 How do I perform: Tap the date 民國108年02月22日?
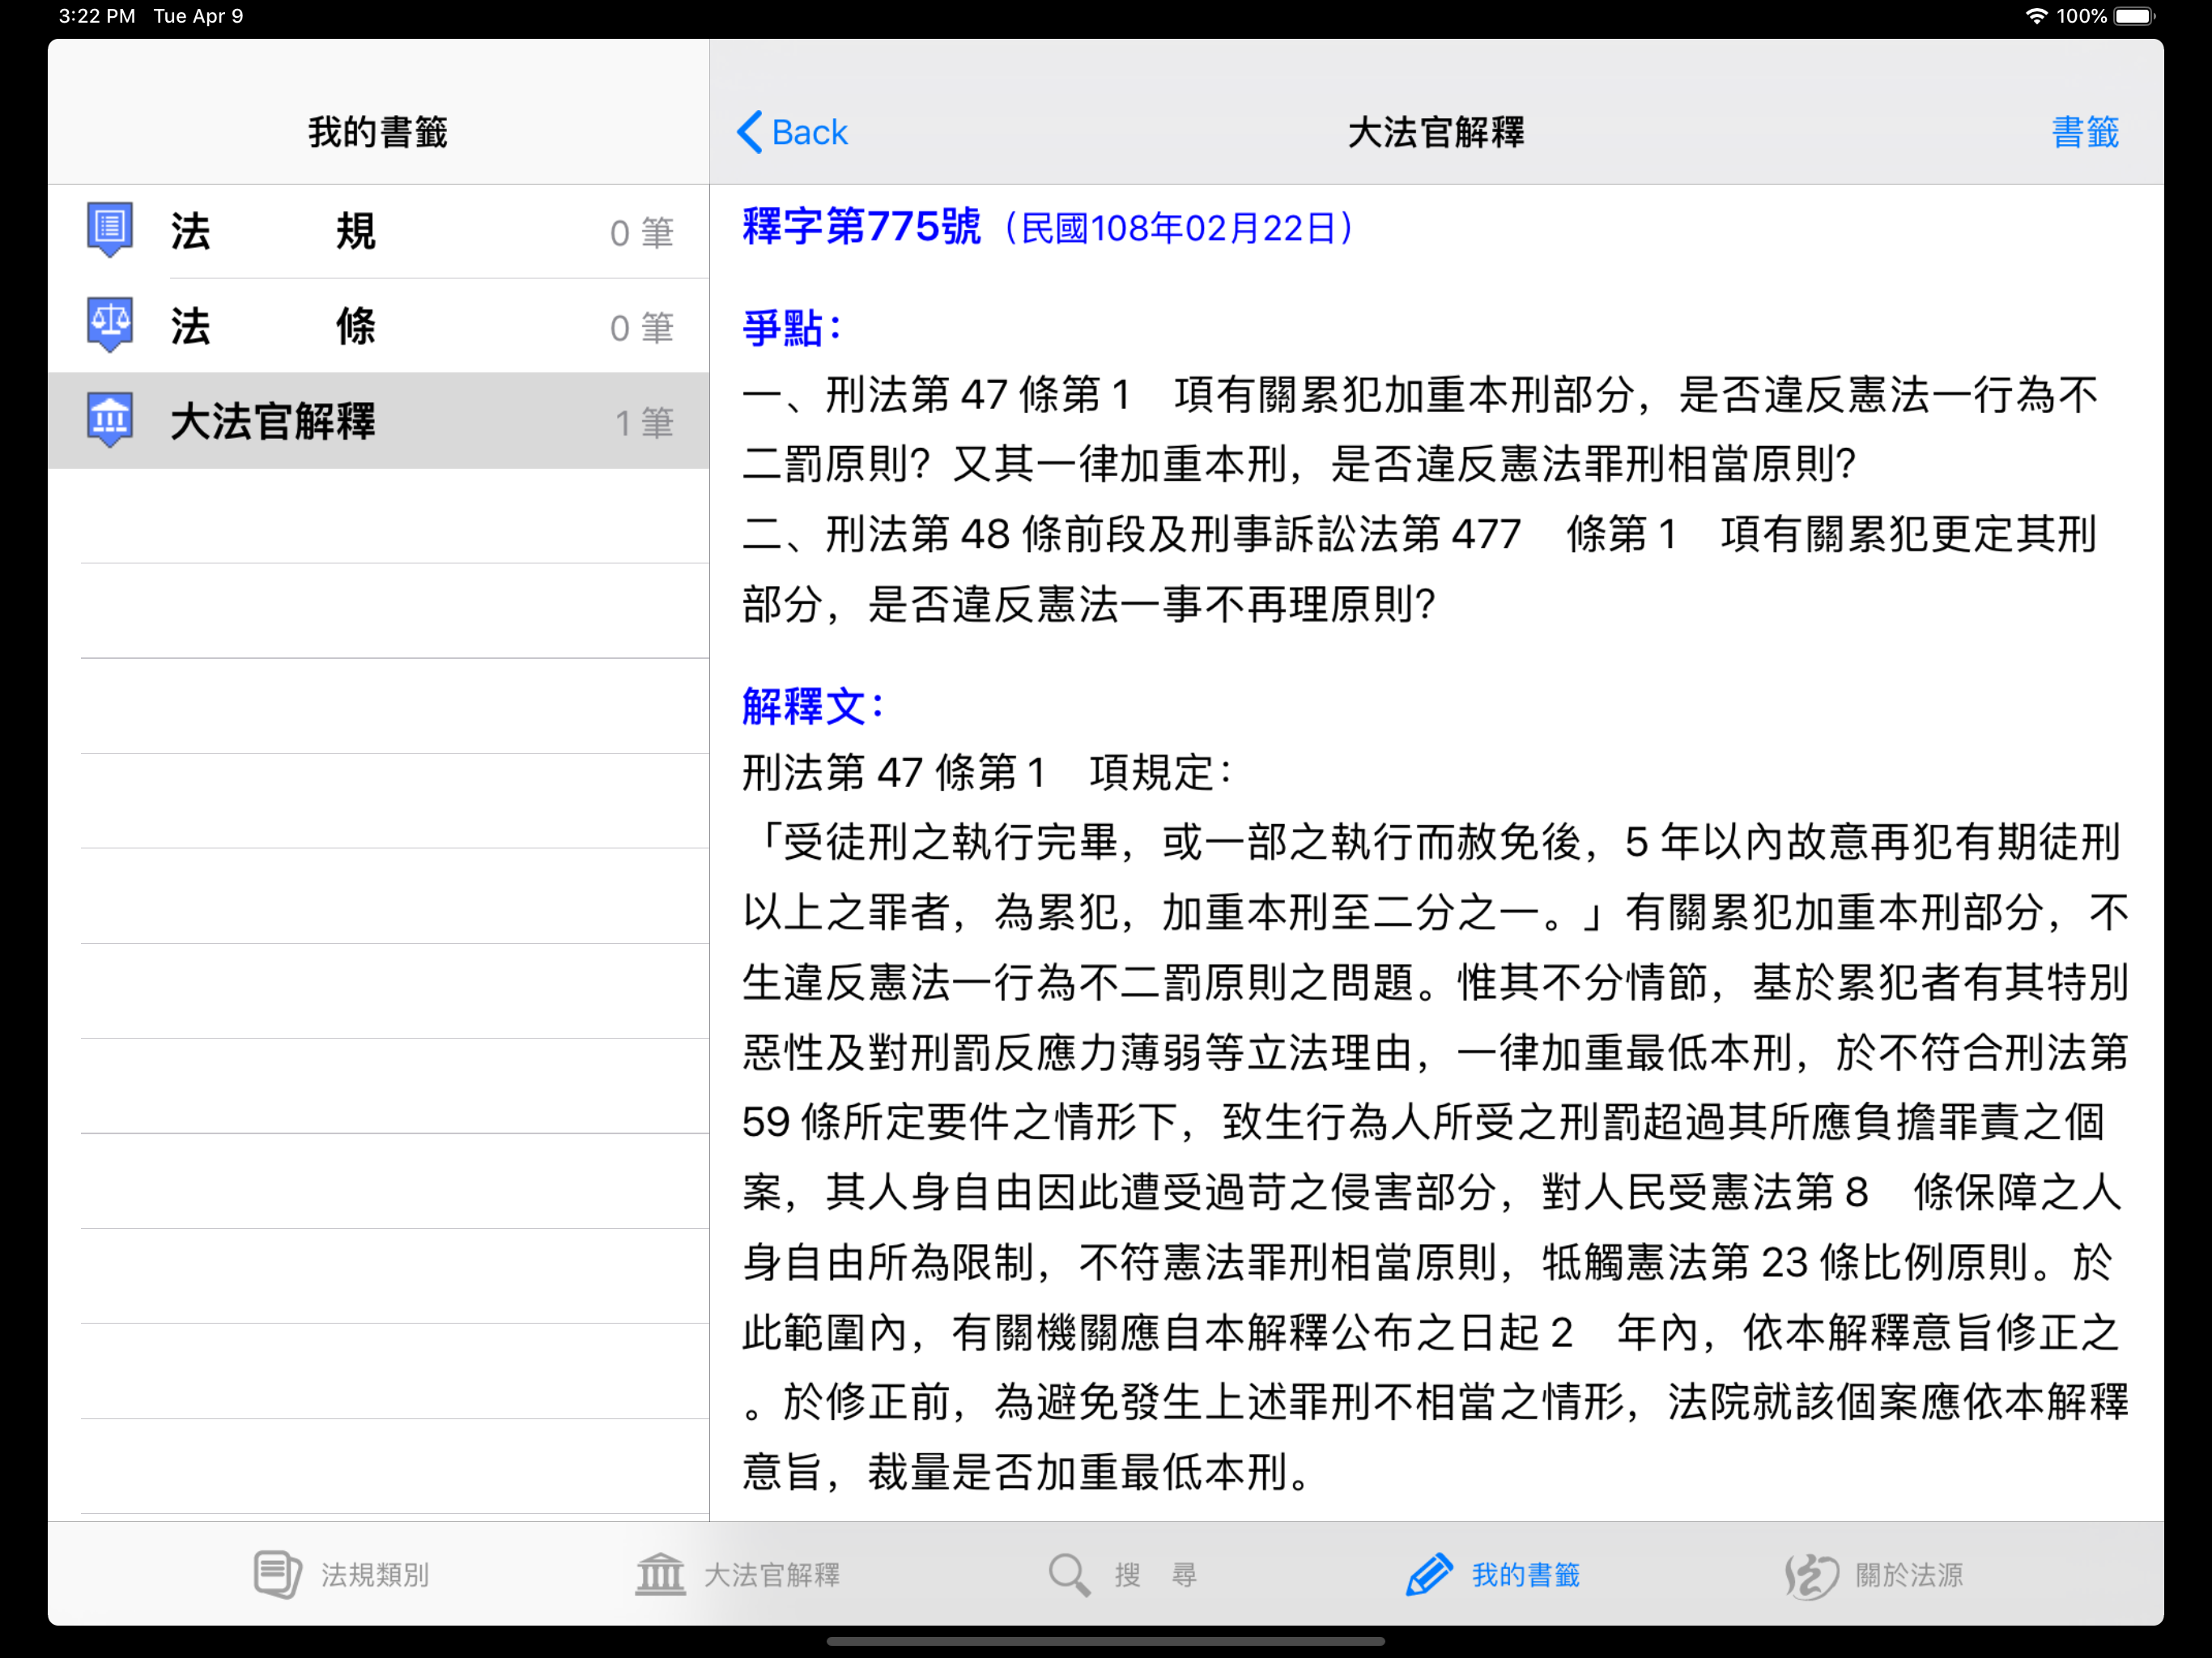click(1179, 229)
